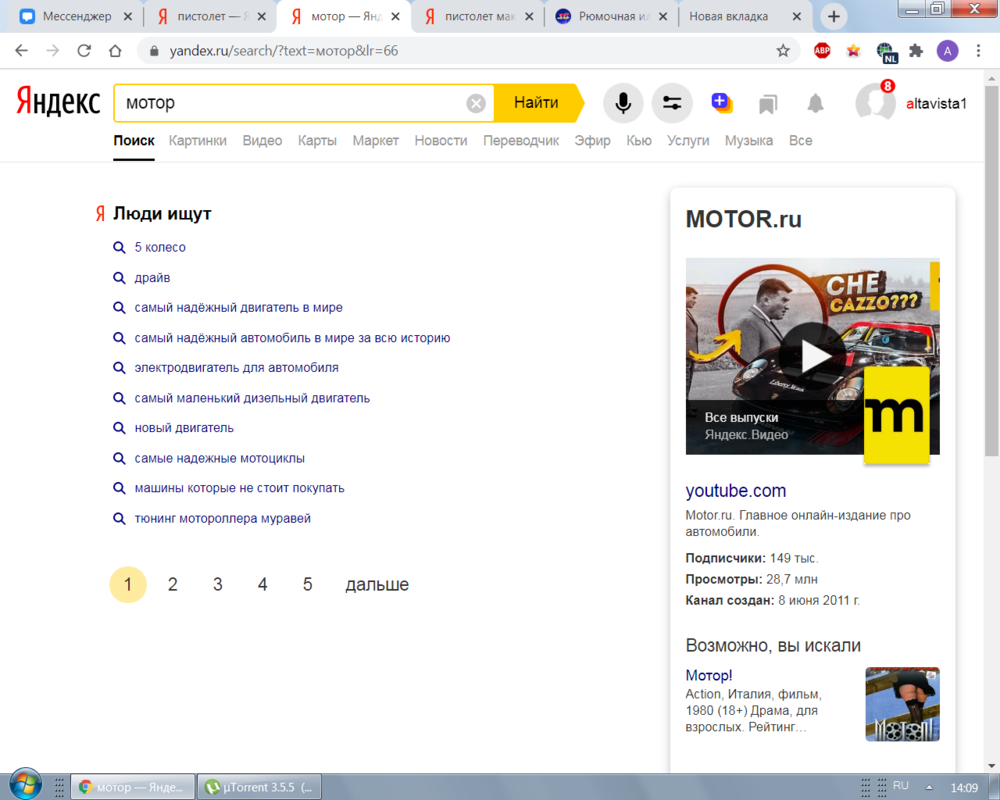Reload the page
1000x800 pixels.
pyautogui.click(x=84, y=50)
